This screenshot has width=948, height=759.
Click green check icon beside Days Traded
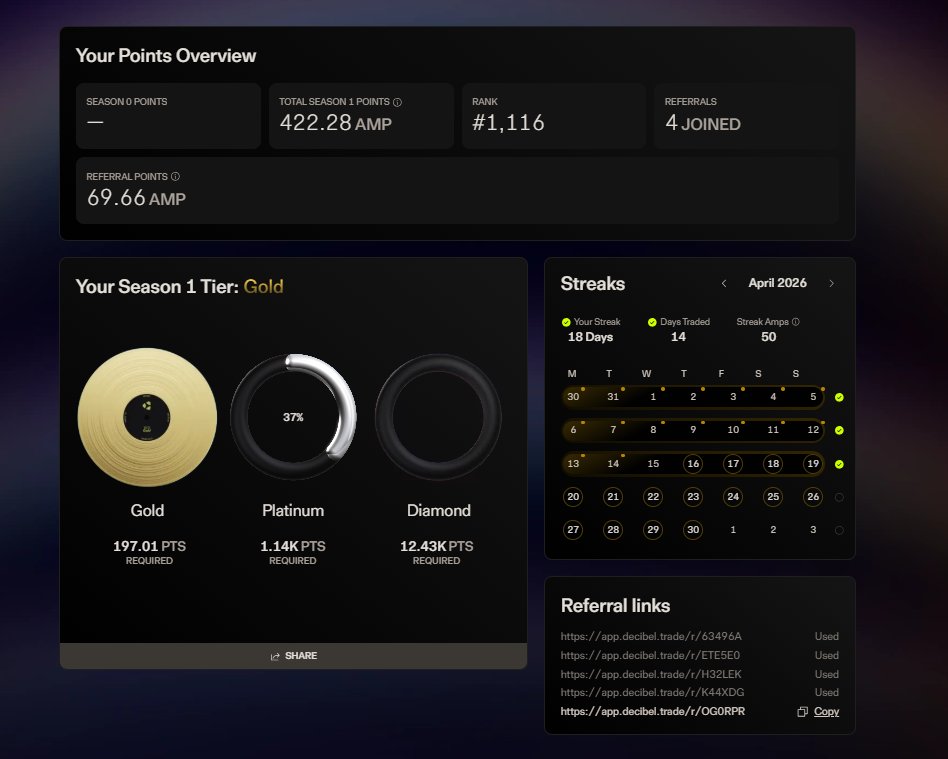(652, 322)
